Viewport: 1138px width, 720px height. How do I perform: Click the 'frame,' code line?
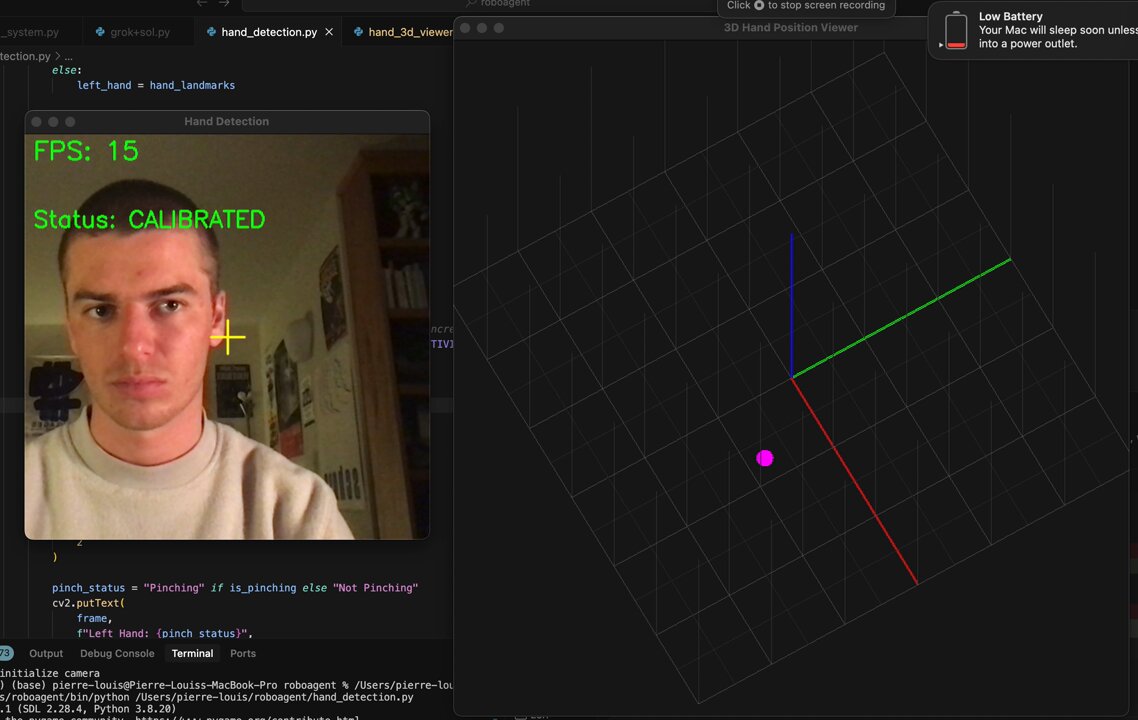coord(94,618)
